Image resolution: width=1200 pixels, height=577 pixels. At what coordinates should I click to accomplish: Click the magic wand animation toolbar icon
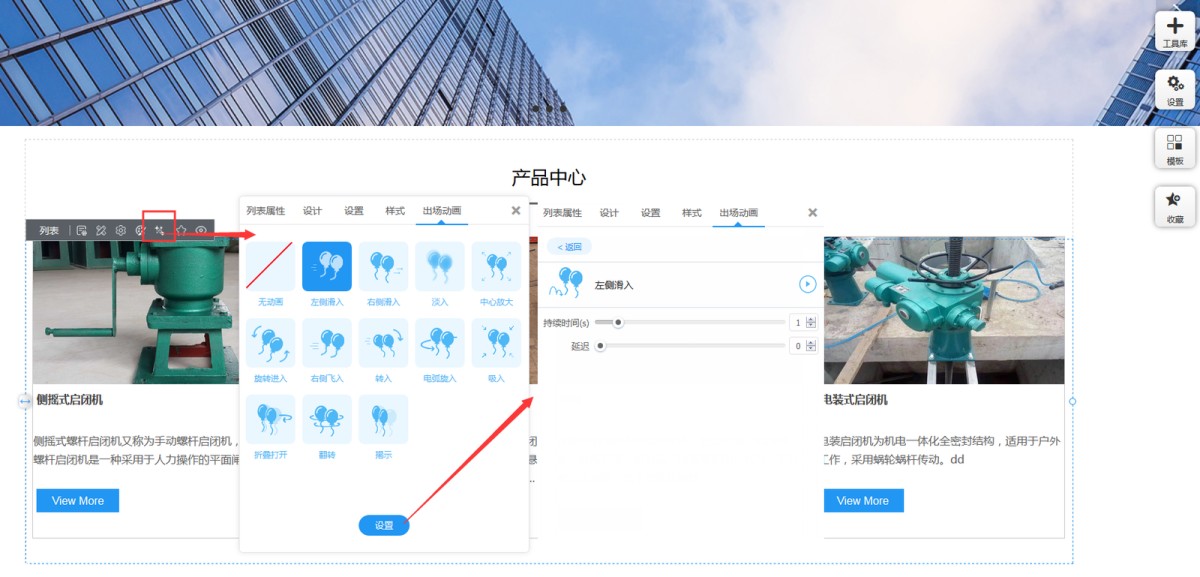pos(159,230)
